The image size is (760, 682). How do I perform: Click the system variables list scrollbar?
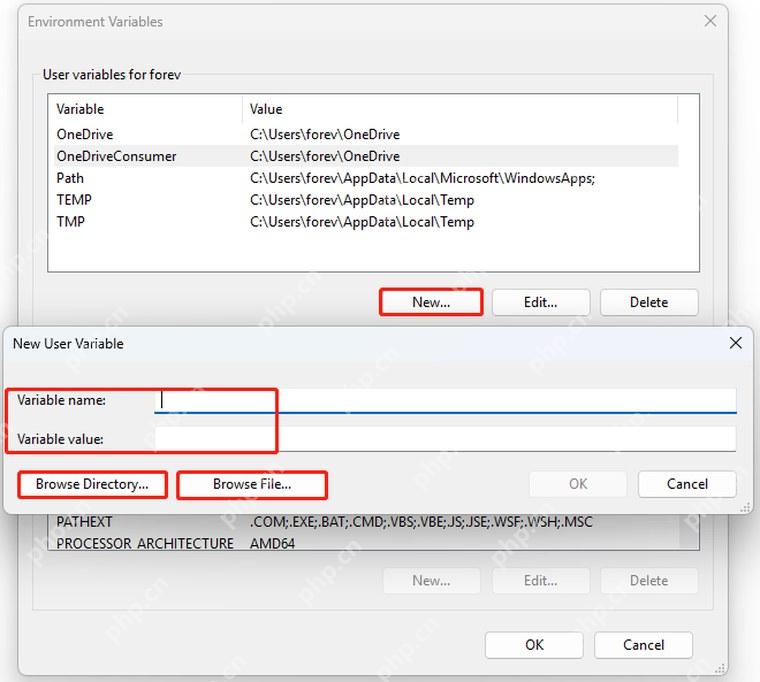click(x=689, y=531)
